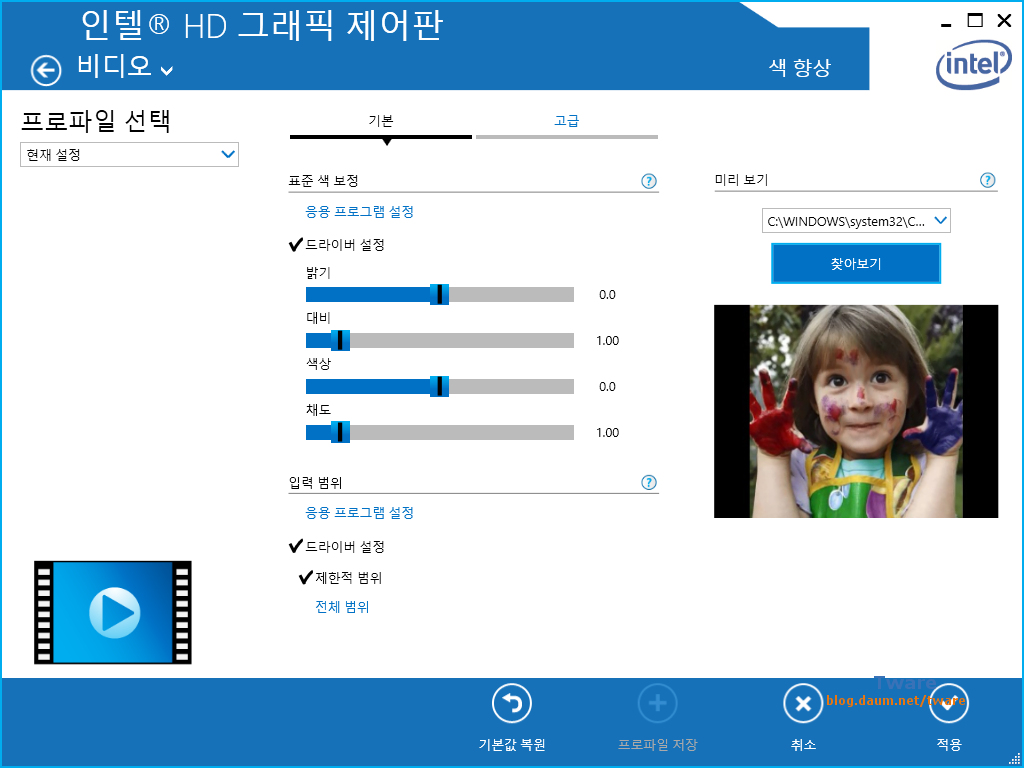Viewport: 1024px width, 768px height.
Task: Click the 프로파일 선택 heading
Action: click(x=97, y=121)
